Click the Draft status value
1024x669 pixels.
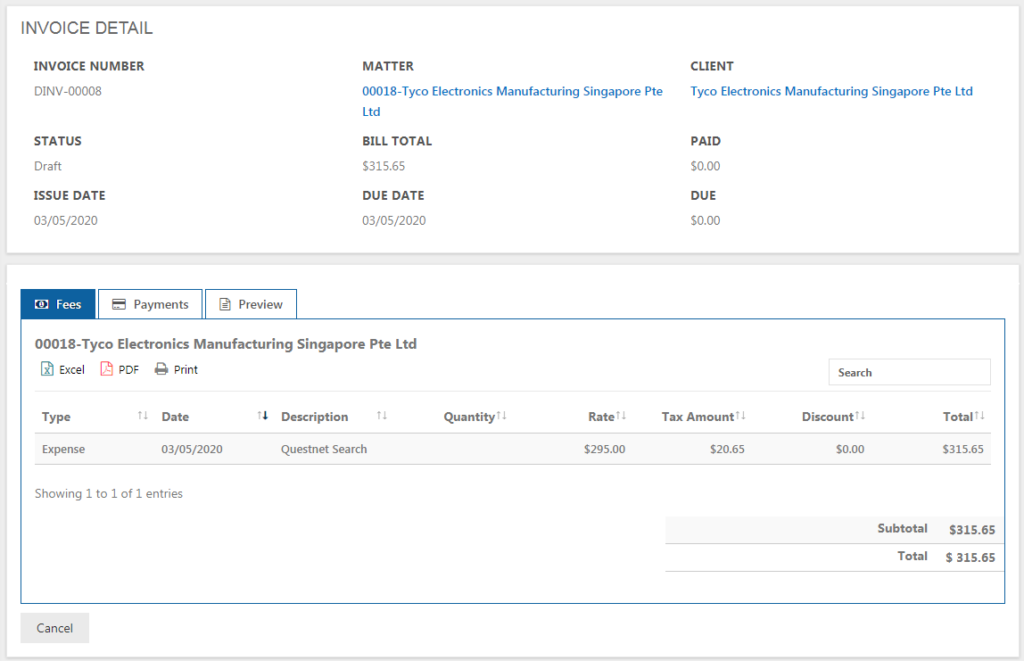(48, 166)
